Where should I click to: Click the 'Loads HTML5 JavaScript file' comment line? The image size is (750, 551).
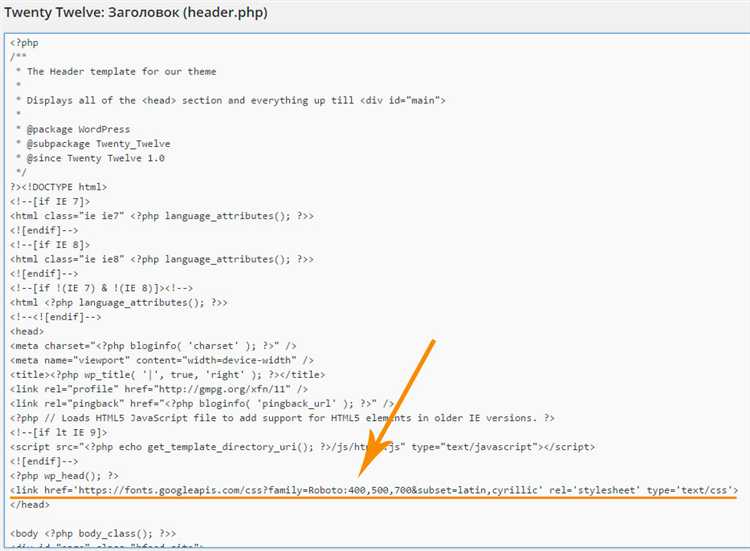(282, 418)
